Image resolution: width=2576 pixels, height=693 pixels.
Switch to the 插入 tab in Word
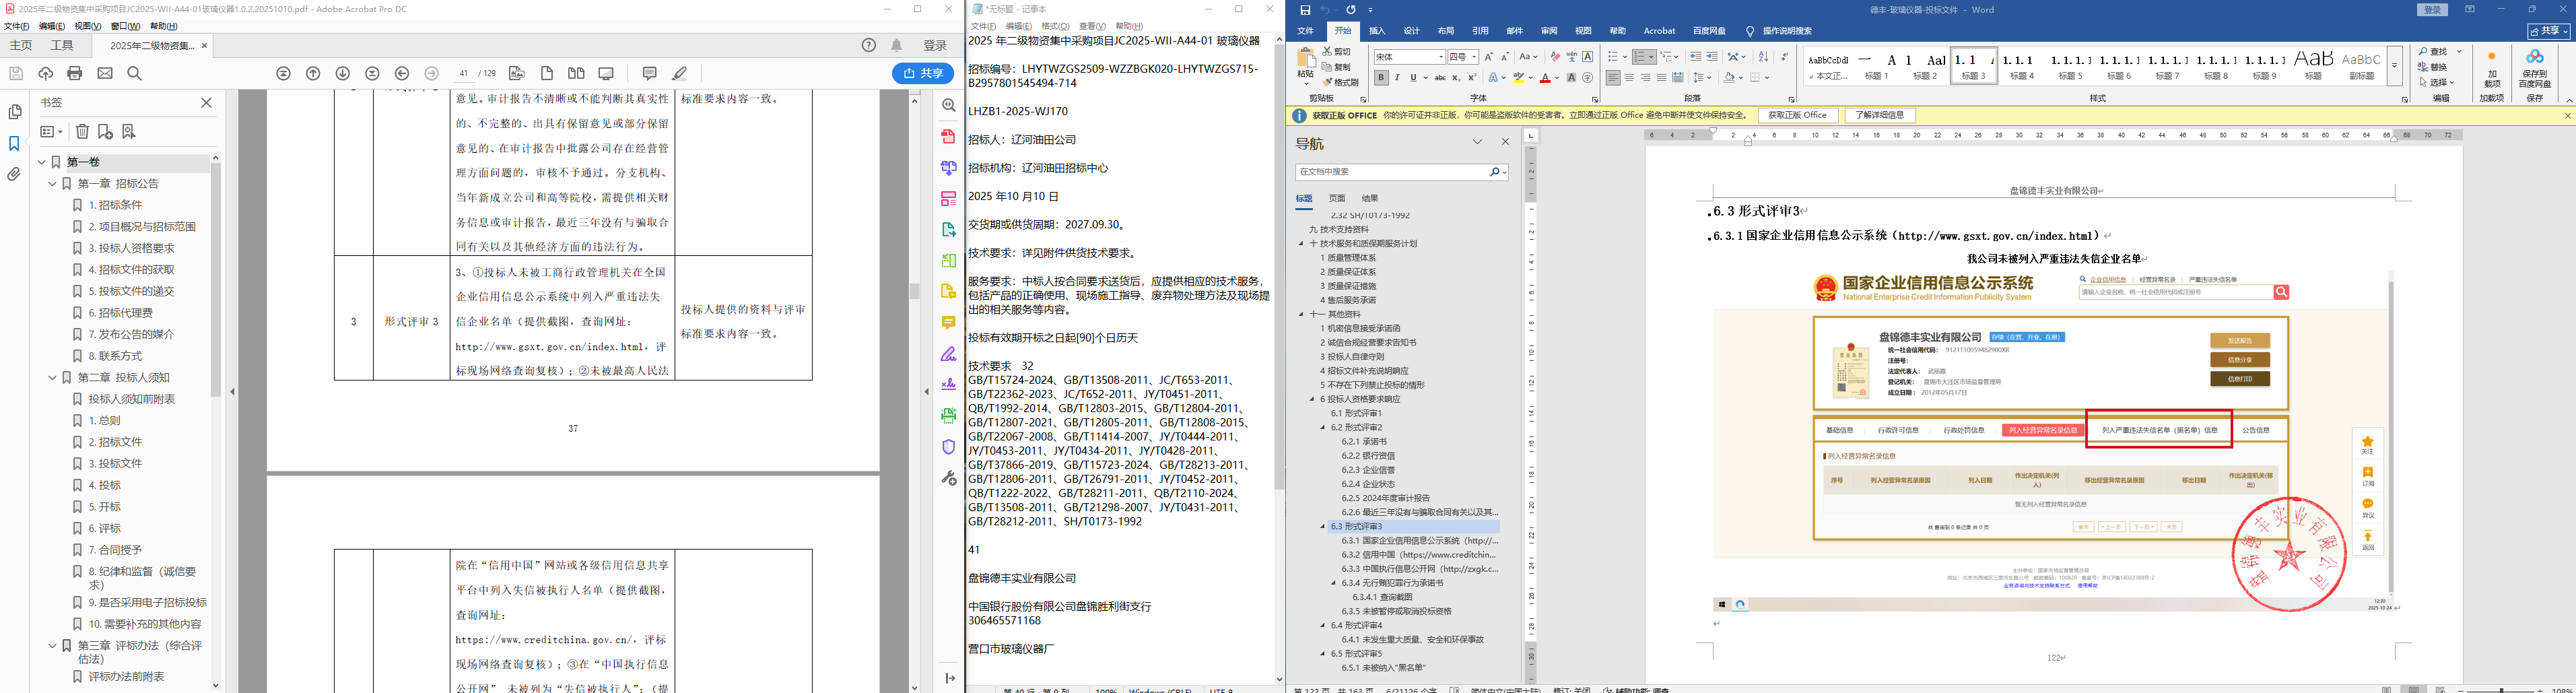click(1377, 31)
